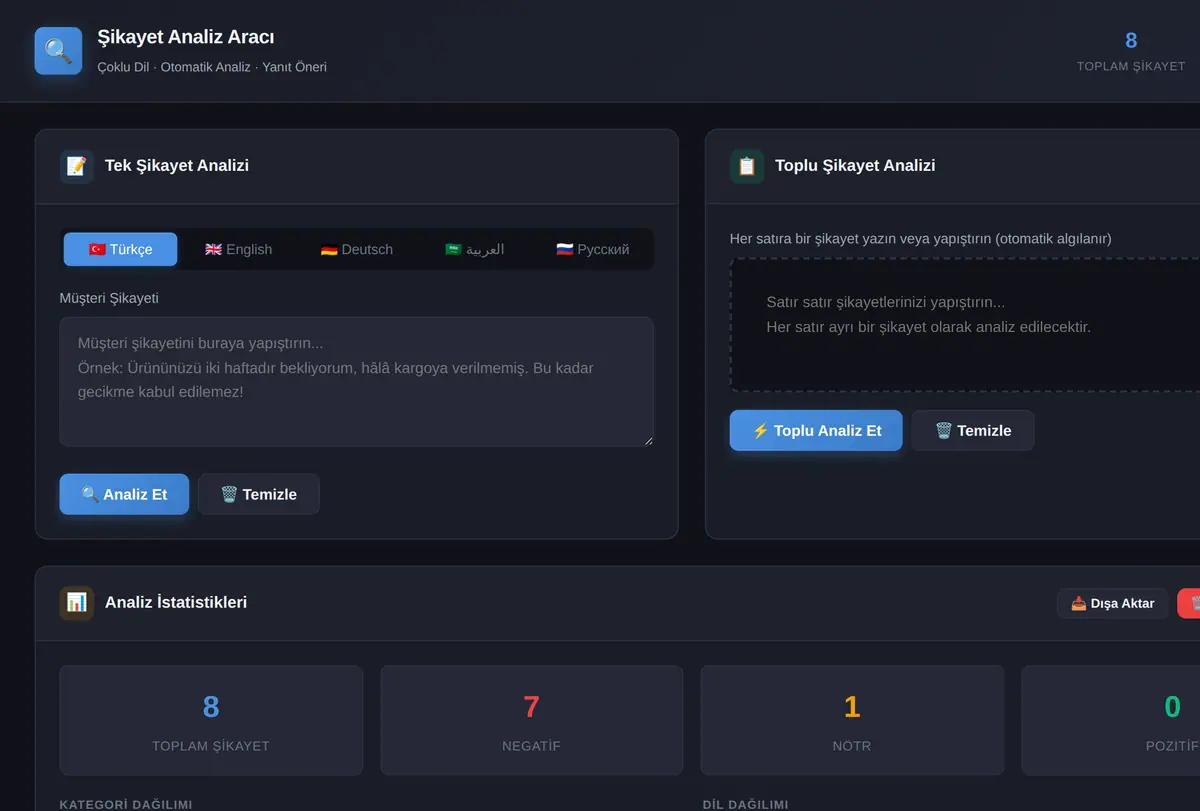Click Temizle next to Toplu Analiz Et
Viewport: 1200px width, 811px height.
pos(973,431)
